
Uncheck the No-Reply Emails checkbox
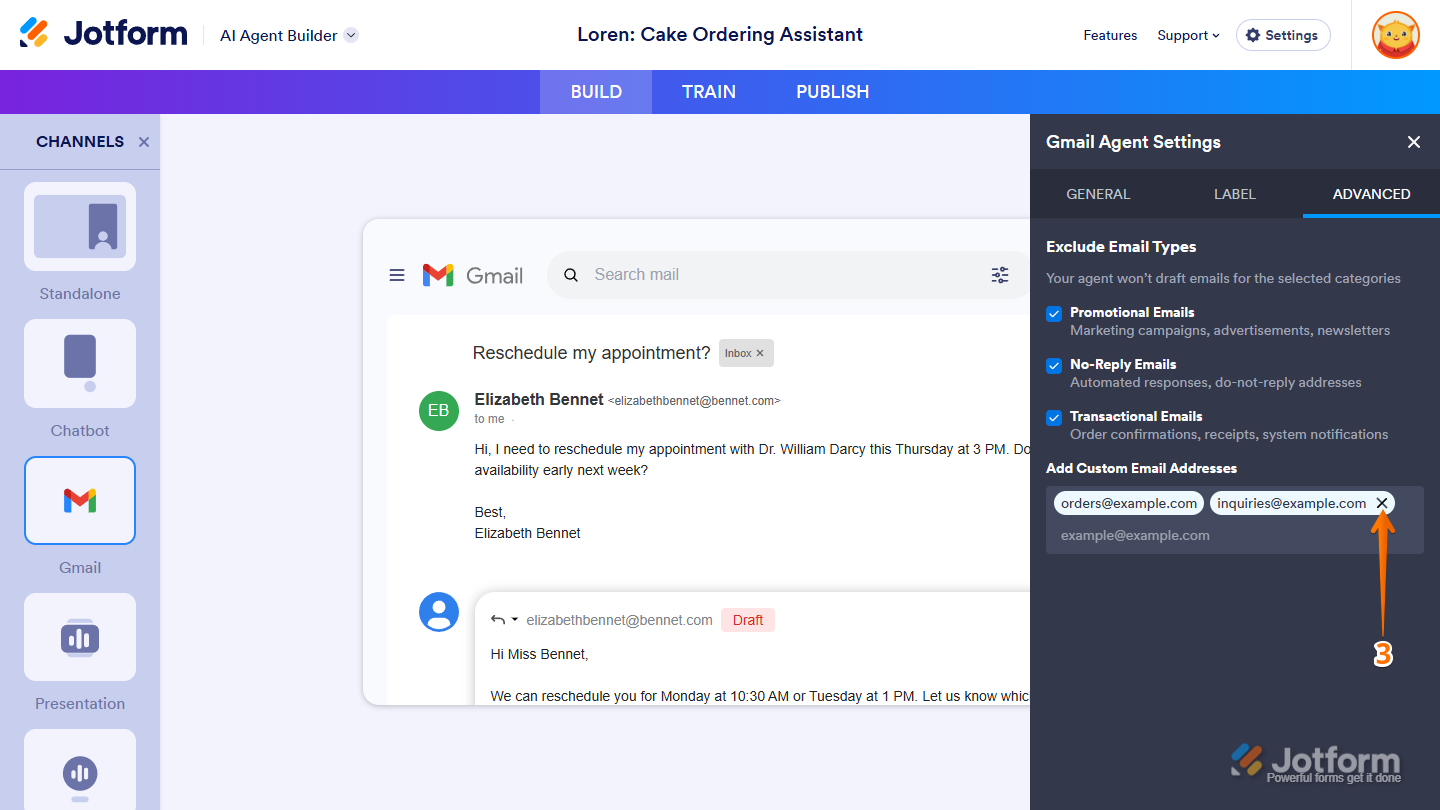pyautogui.click(x=1054, y=366)
